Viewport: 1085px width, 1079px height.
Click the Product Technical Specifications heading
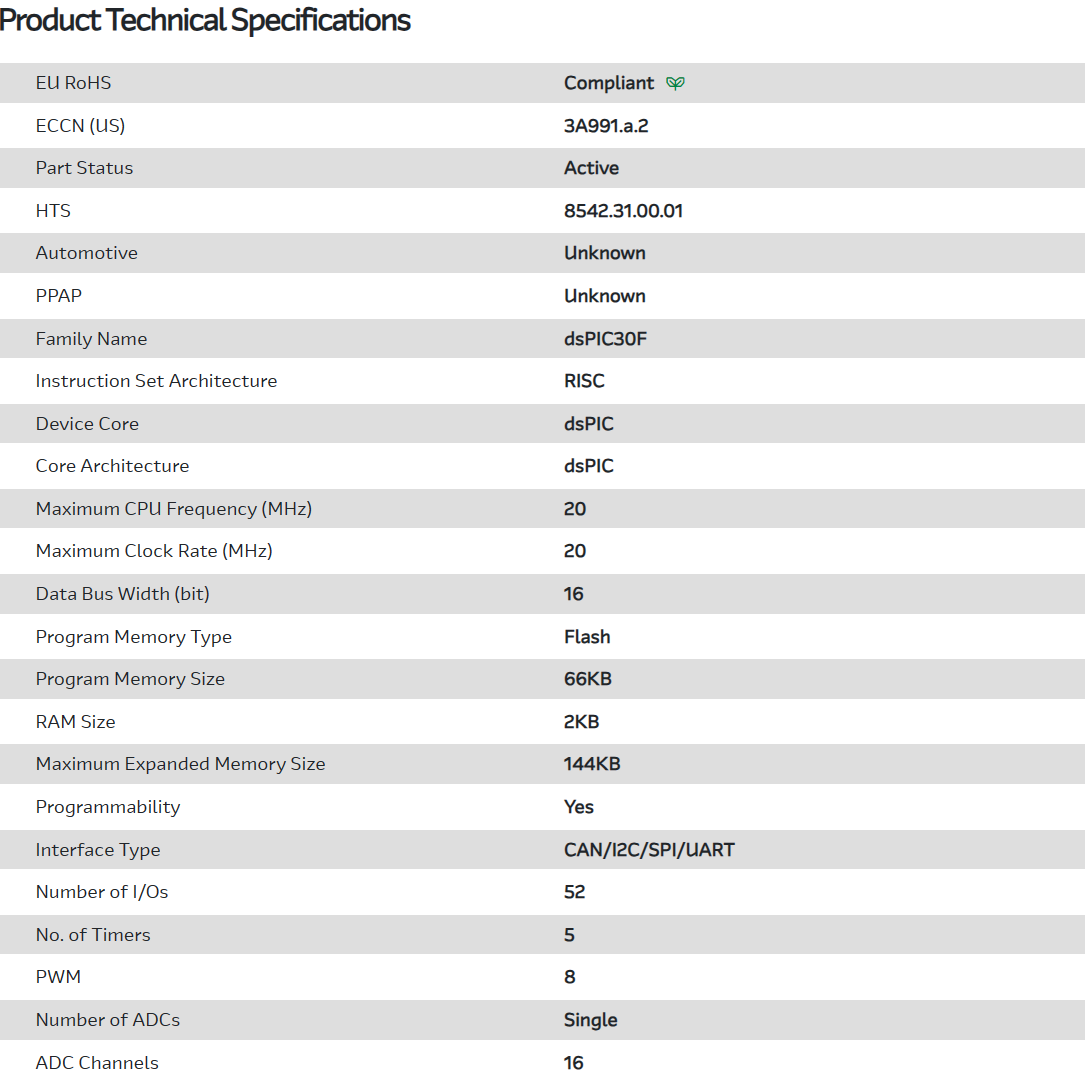click(205, 20)
